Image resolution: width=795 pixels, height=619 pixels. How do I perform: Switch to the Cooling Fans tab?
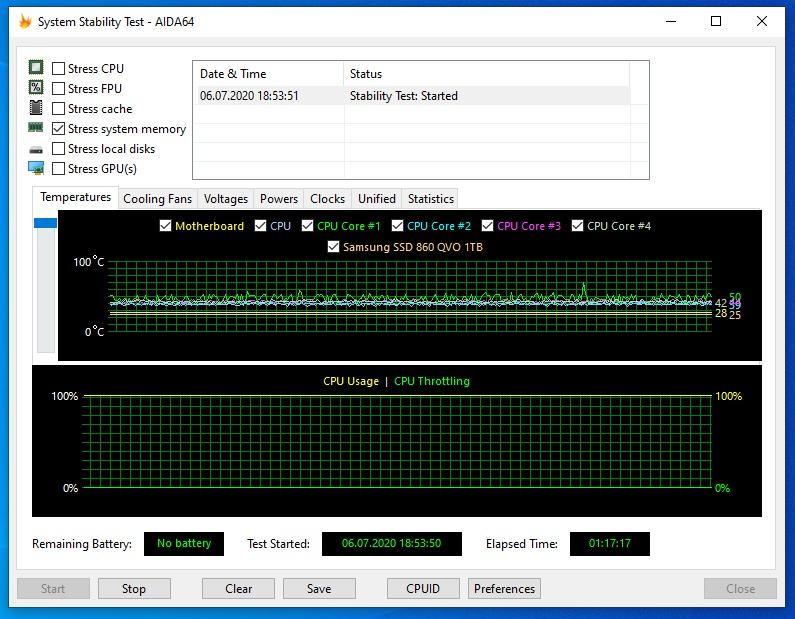point(158,199)
